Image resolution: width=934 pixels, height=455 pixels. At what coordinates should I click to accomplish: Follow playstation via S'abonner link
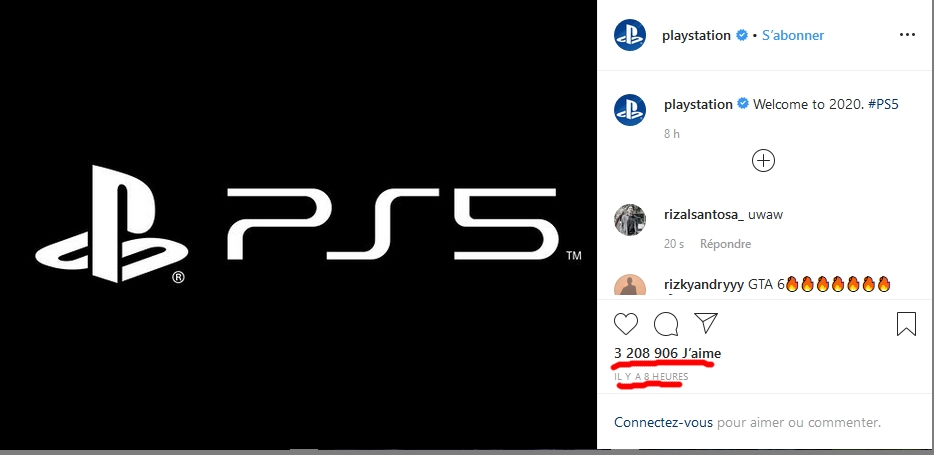pyautogui.click(x=793, y=36)
